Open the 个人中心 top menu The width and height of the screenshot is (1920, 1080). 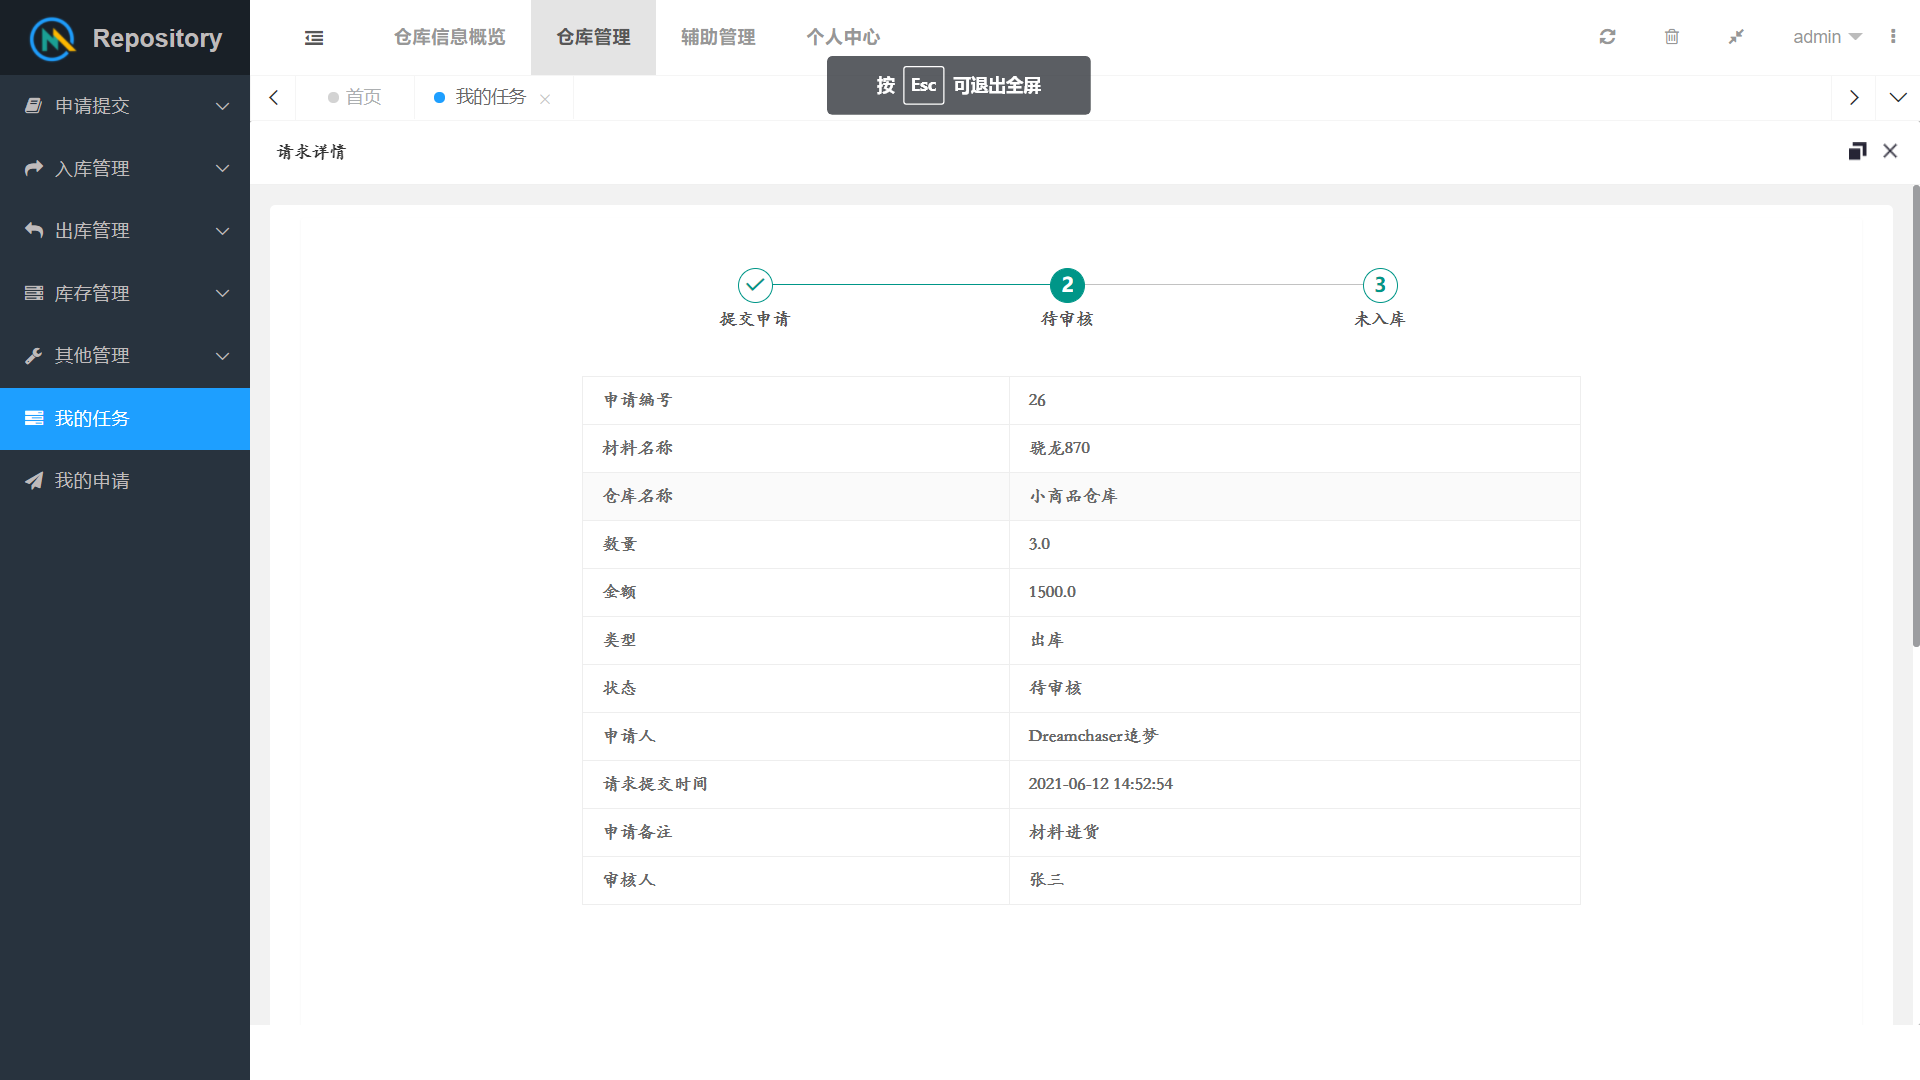pyautogui.click(x=843, y=37)
